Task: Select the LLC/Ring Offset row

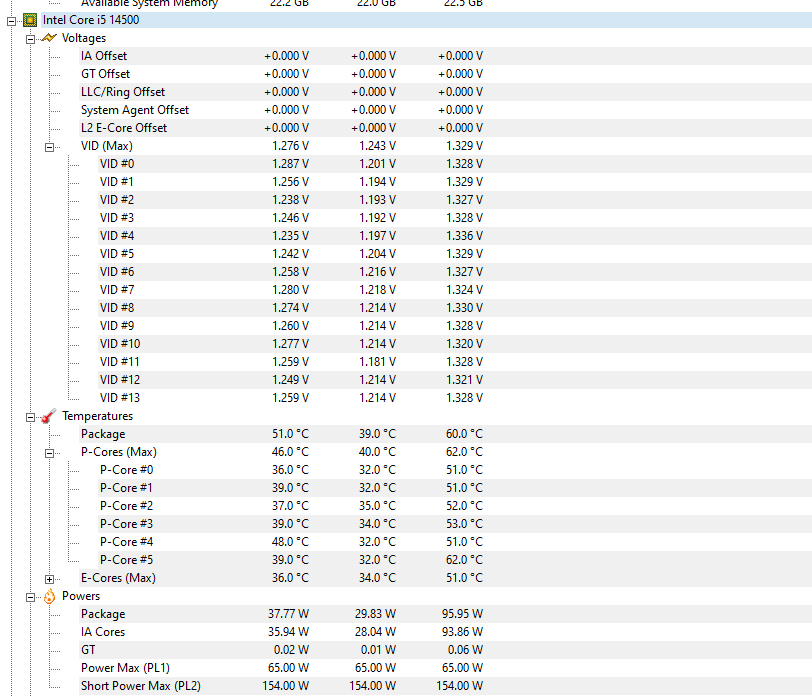Action: (445, 92)
